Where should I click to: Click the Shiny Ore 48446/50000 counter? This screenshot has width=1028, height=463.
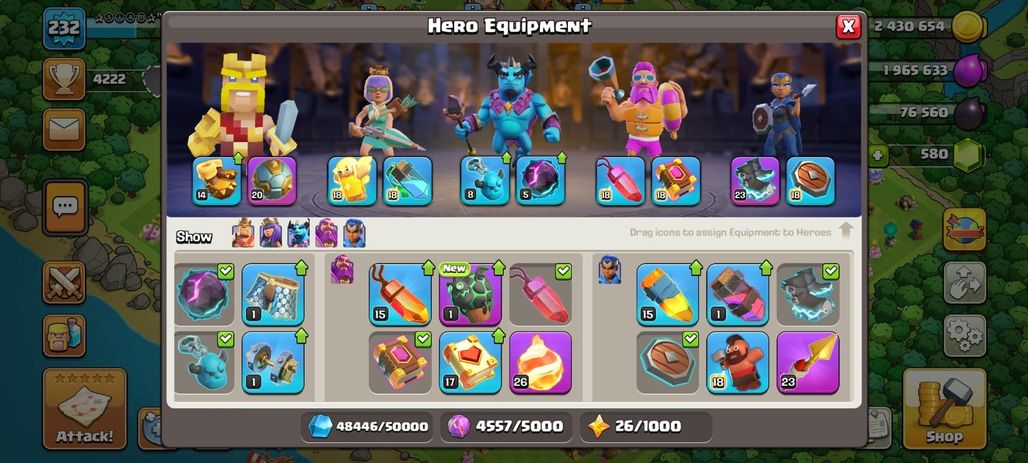[x=368, y=427]
